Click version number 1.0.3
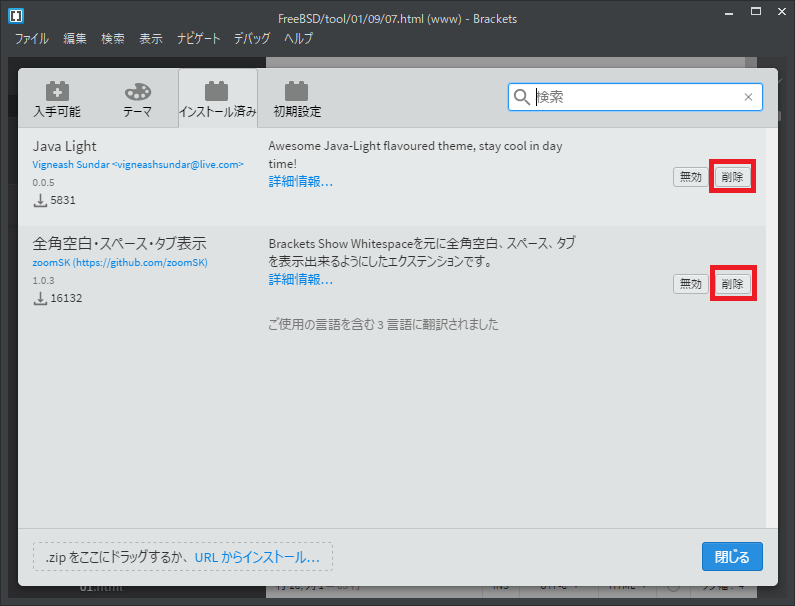Screen dimensions: 795x606 [43, 280]
